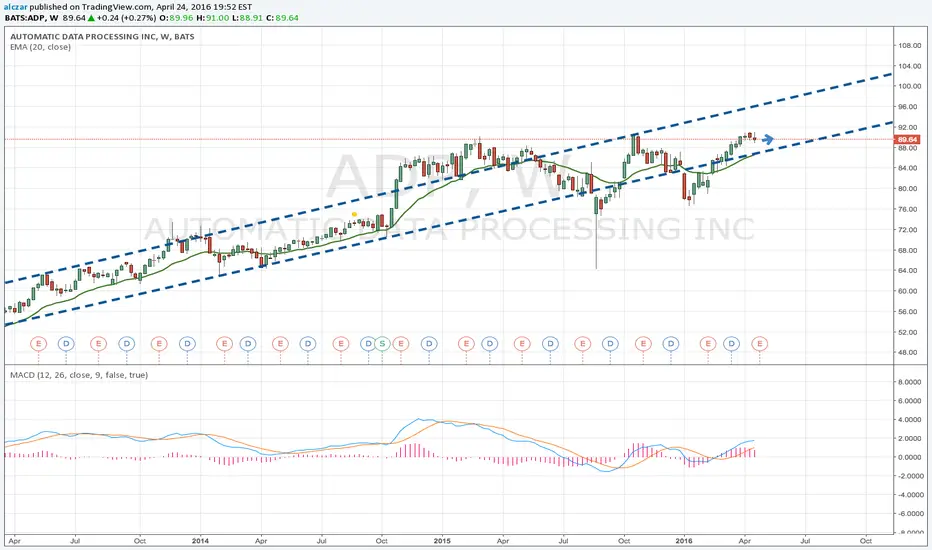Click the earnings E marker of February 2015
The height and width of the screenshot is (550, 932).
[467, 344]
